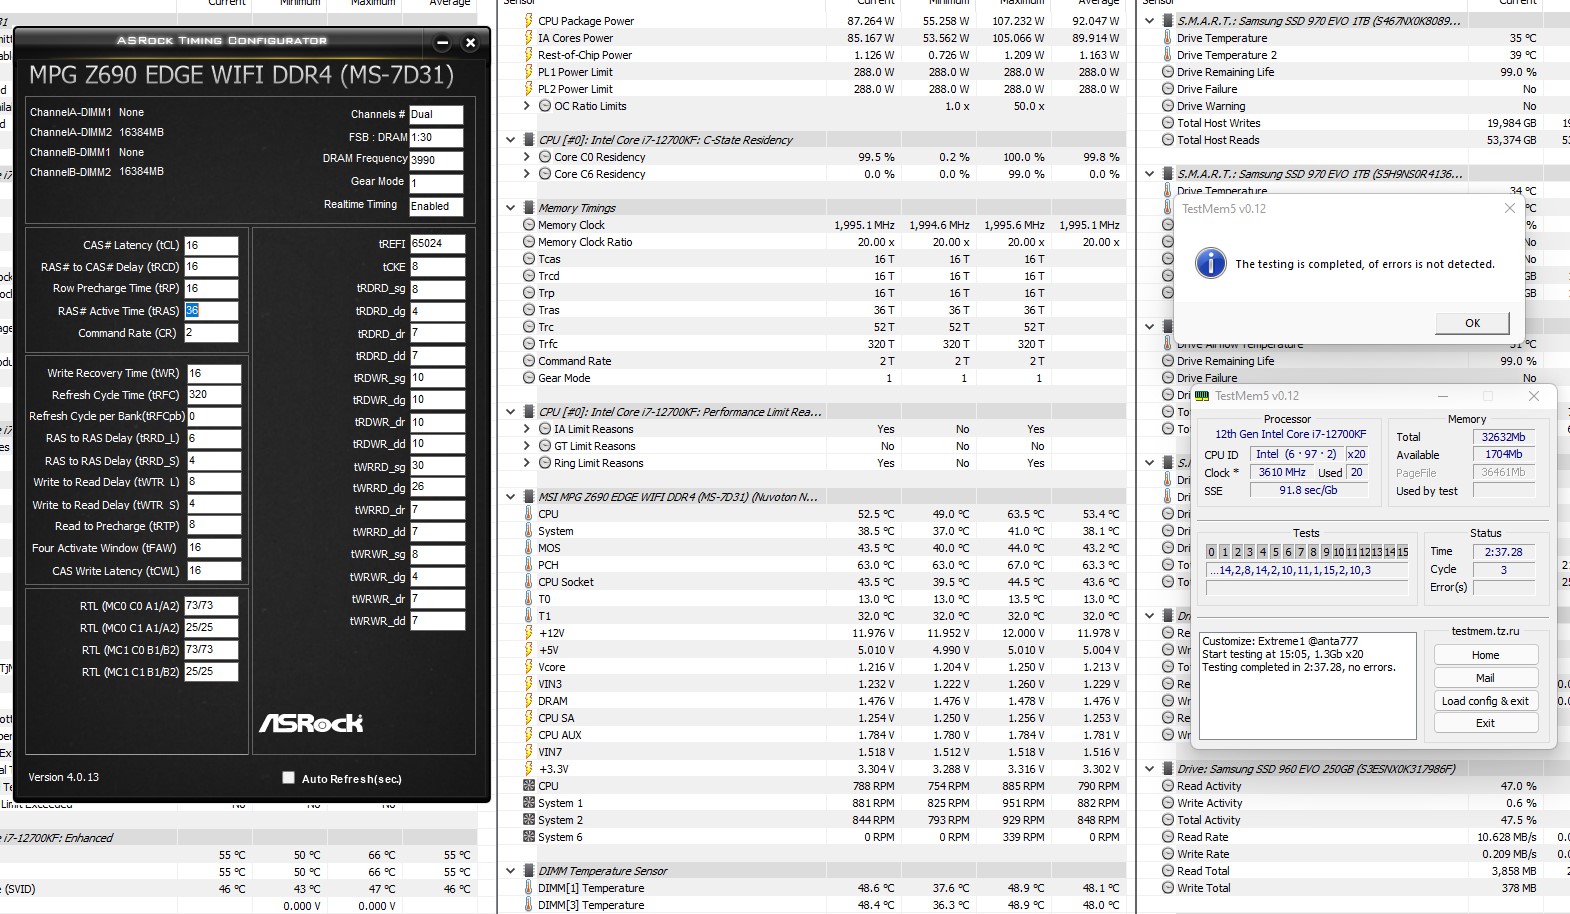Click the Tcas timing row icon
The image size is (1570, 914).
[x=529, y=259]
